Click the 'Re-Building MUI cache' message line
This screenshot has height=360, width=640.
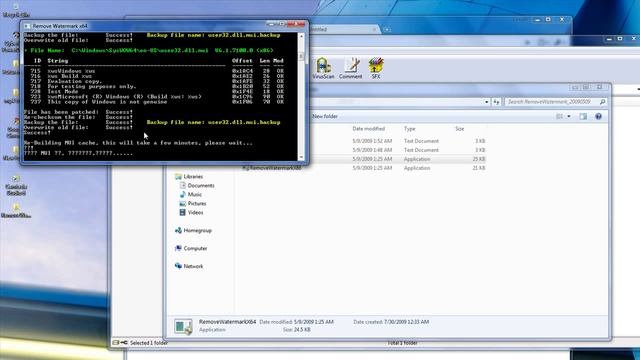138,143
